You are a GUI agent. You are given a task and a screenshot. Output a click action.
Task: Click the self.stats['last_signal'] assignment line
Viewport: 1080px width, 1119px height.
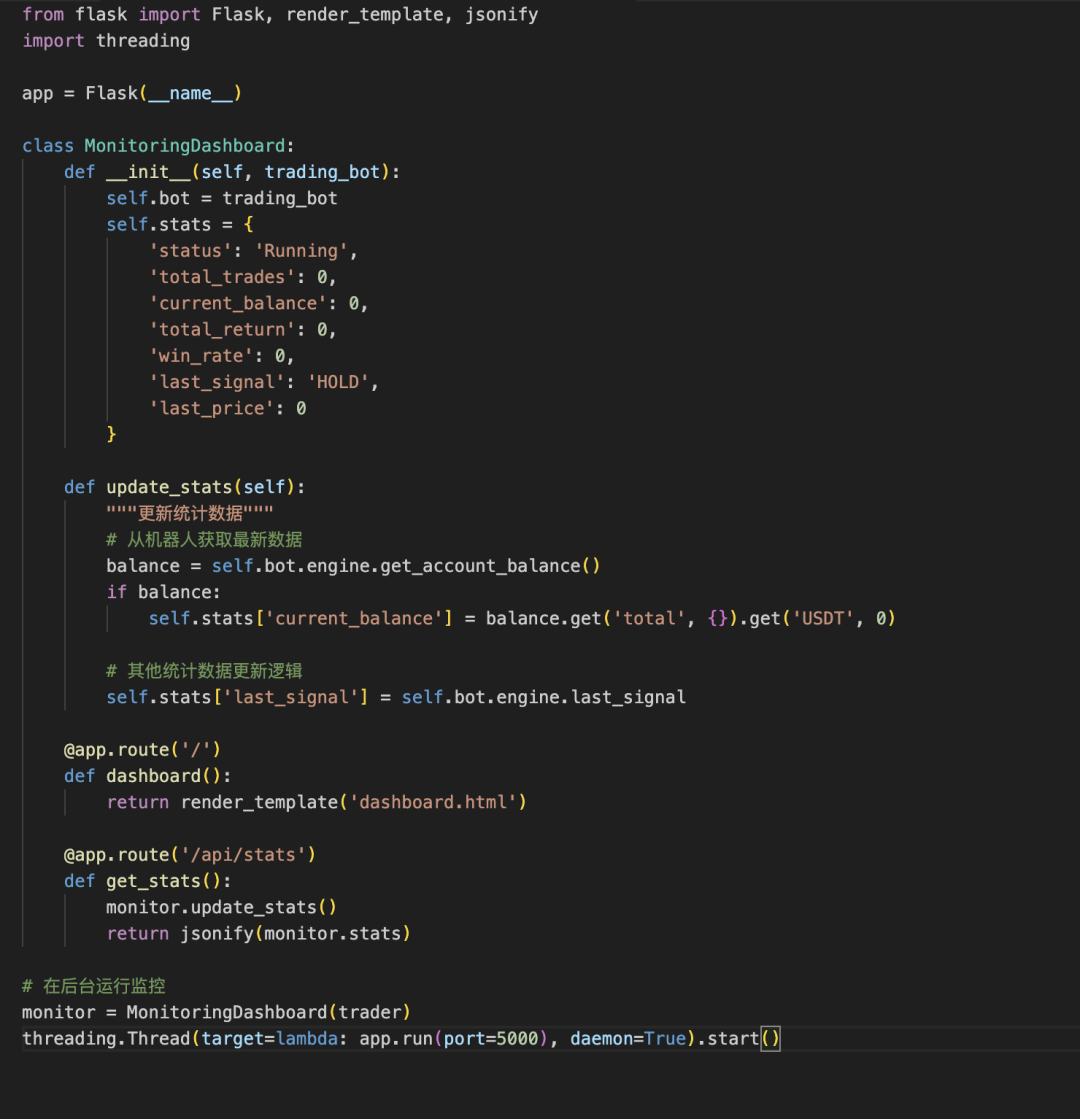396,697
